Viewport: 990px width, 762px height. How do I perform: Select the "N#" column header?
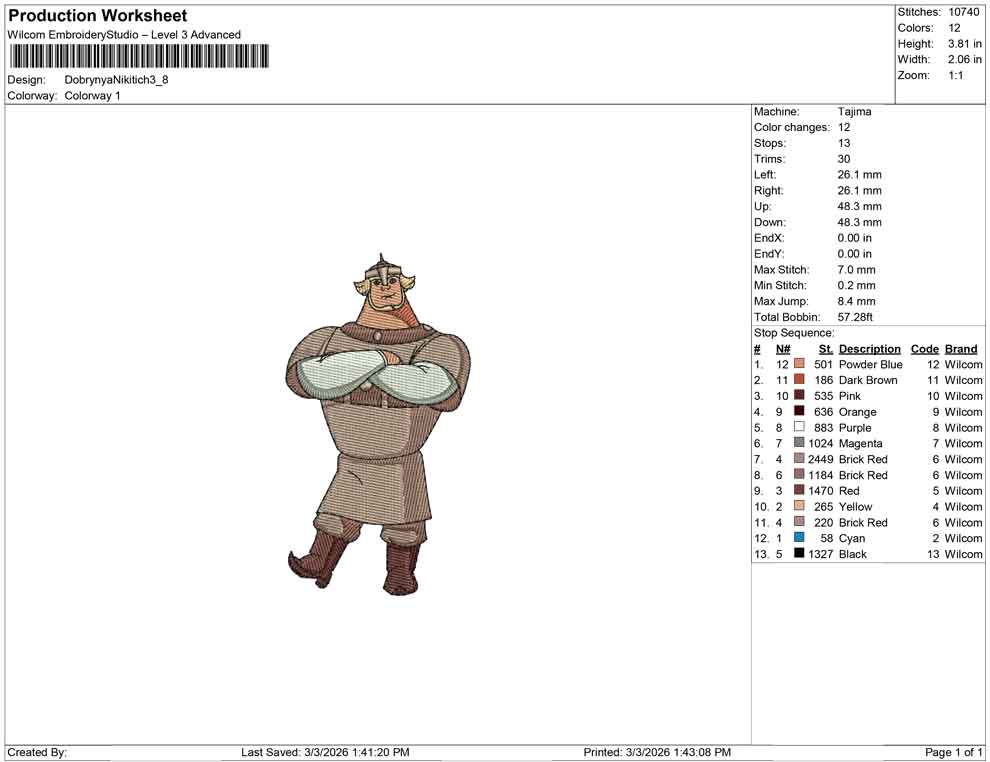pyautogui.click(x=783, y=349)
